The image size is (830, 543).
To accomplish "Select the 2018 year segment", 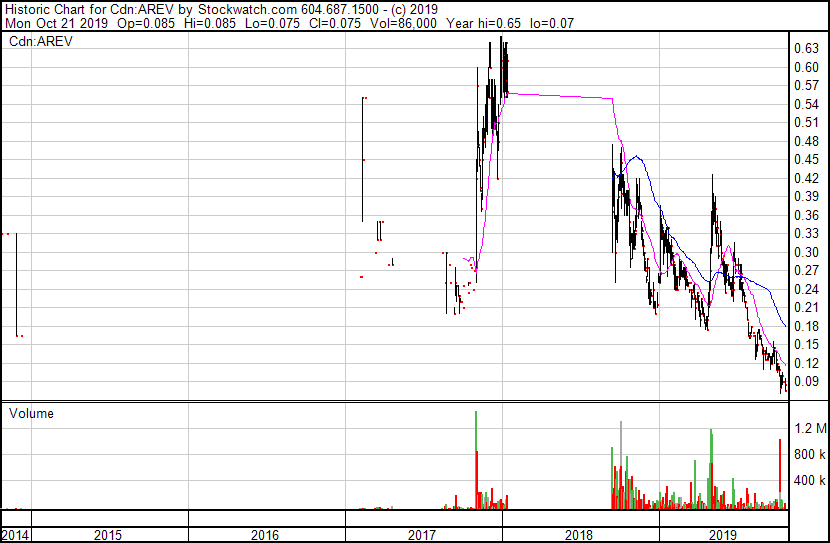I will 579,535.
